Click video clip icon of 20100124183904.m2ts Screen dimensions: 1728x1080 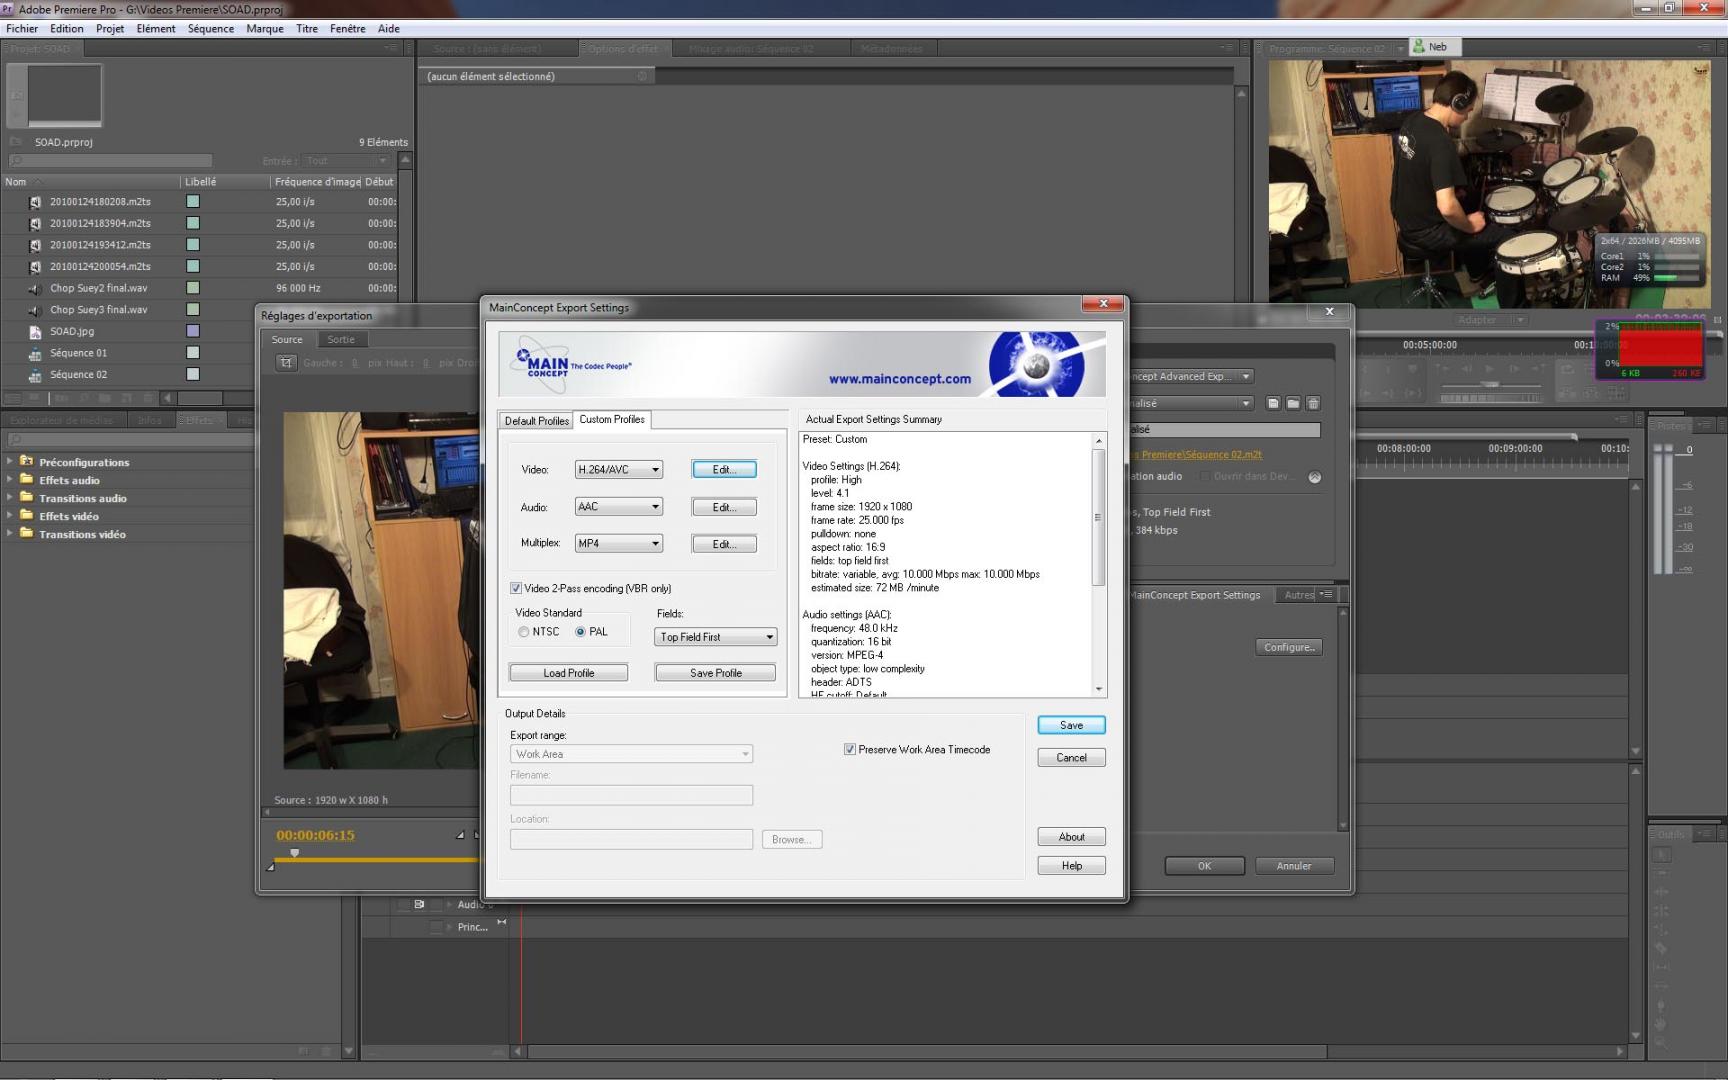[36, 224]
